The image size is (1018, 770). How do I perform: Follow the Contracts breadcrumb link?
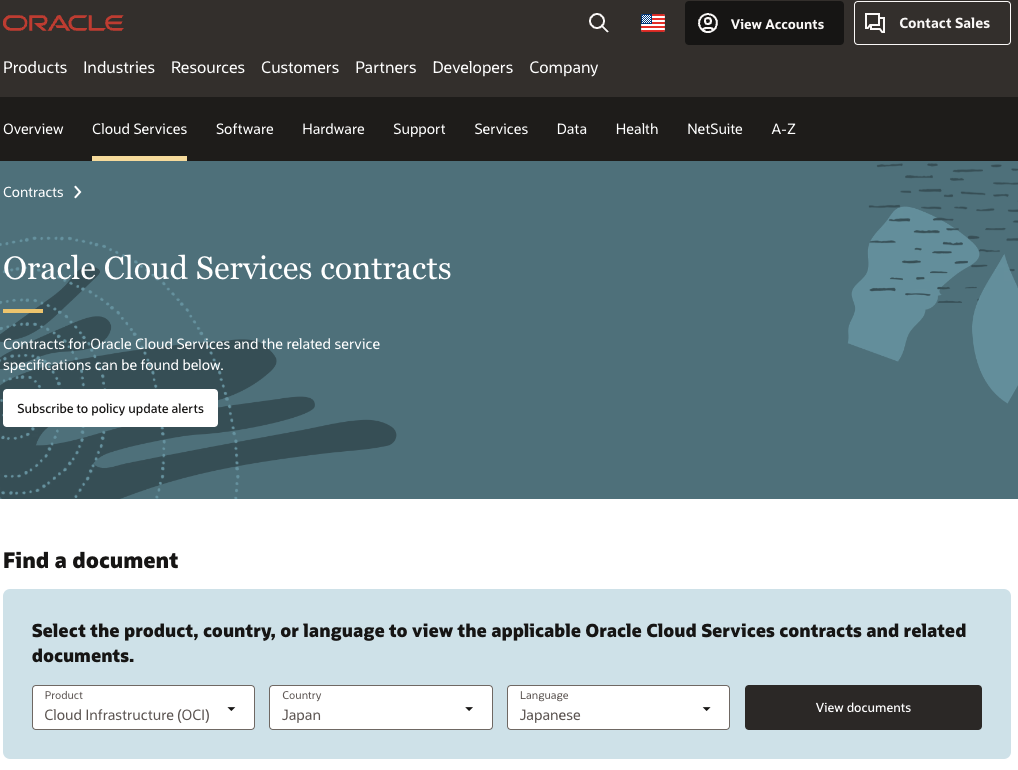pyautogui.click(x=33, y=192)
